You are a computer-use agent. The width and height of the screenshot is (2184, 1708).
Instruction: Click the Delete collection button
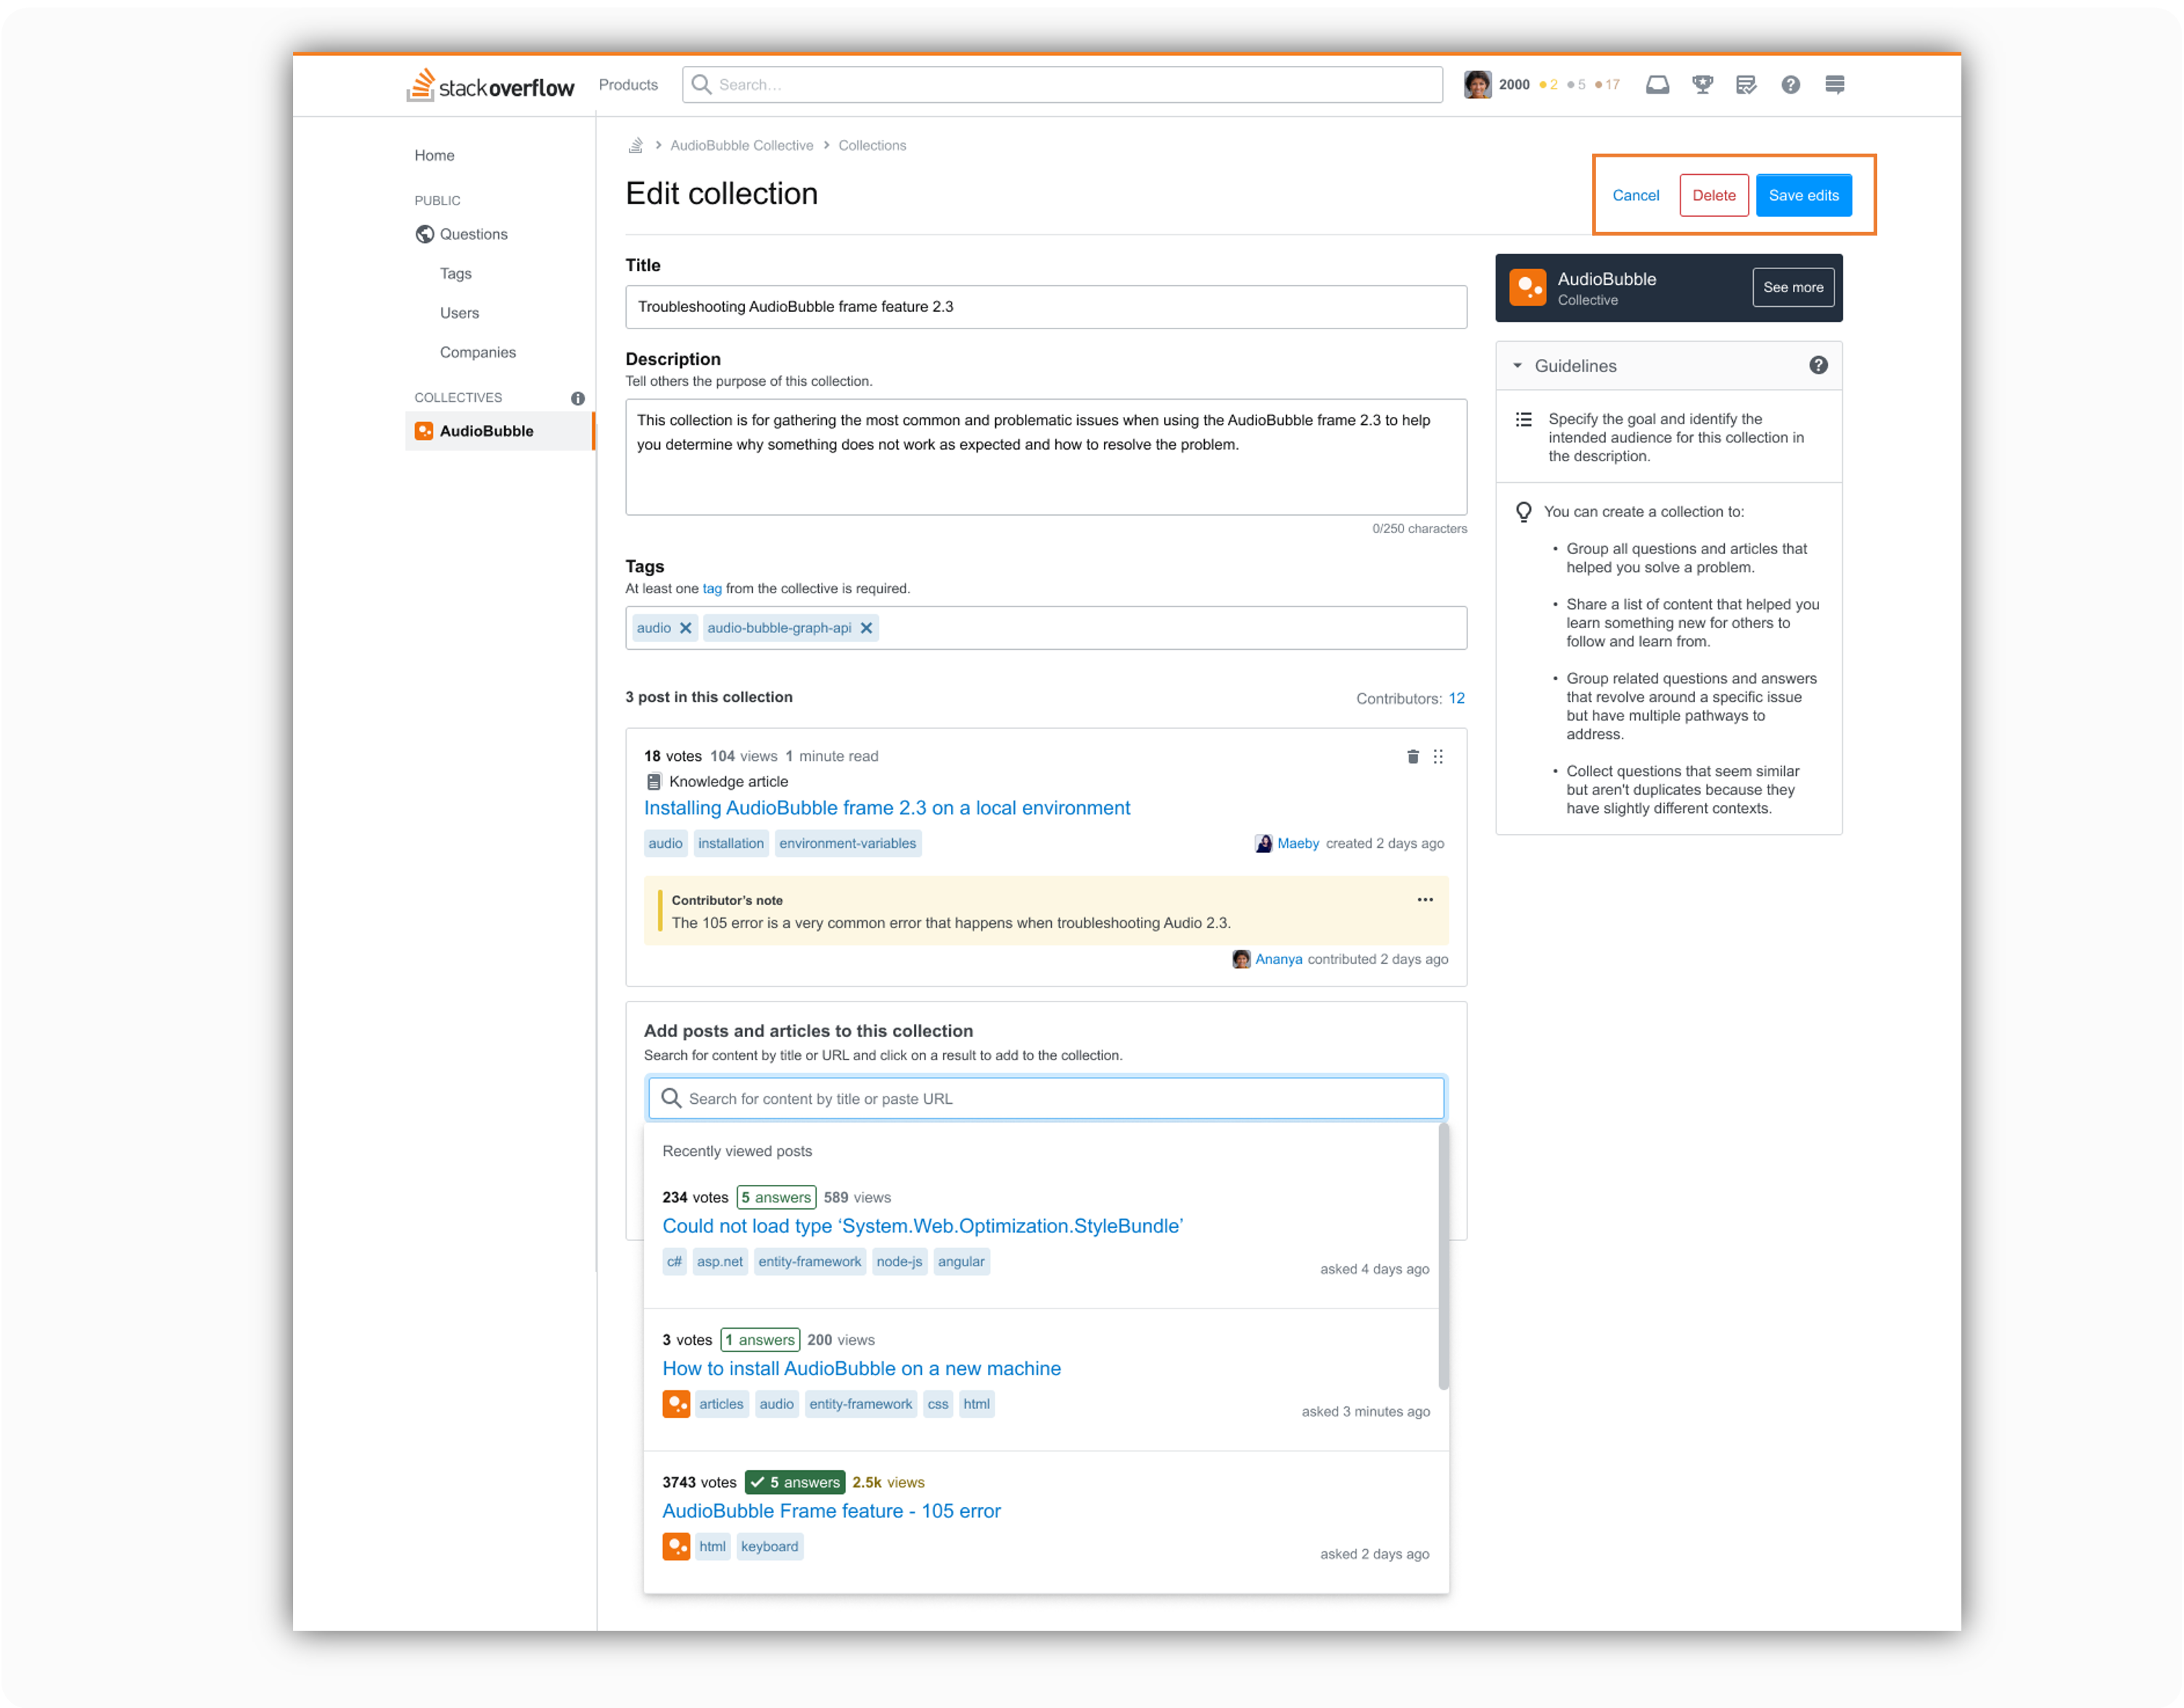1713,195
